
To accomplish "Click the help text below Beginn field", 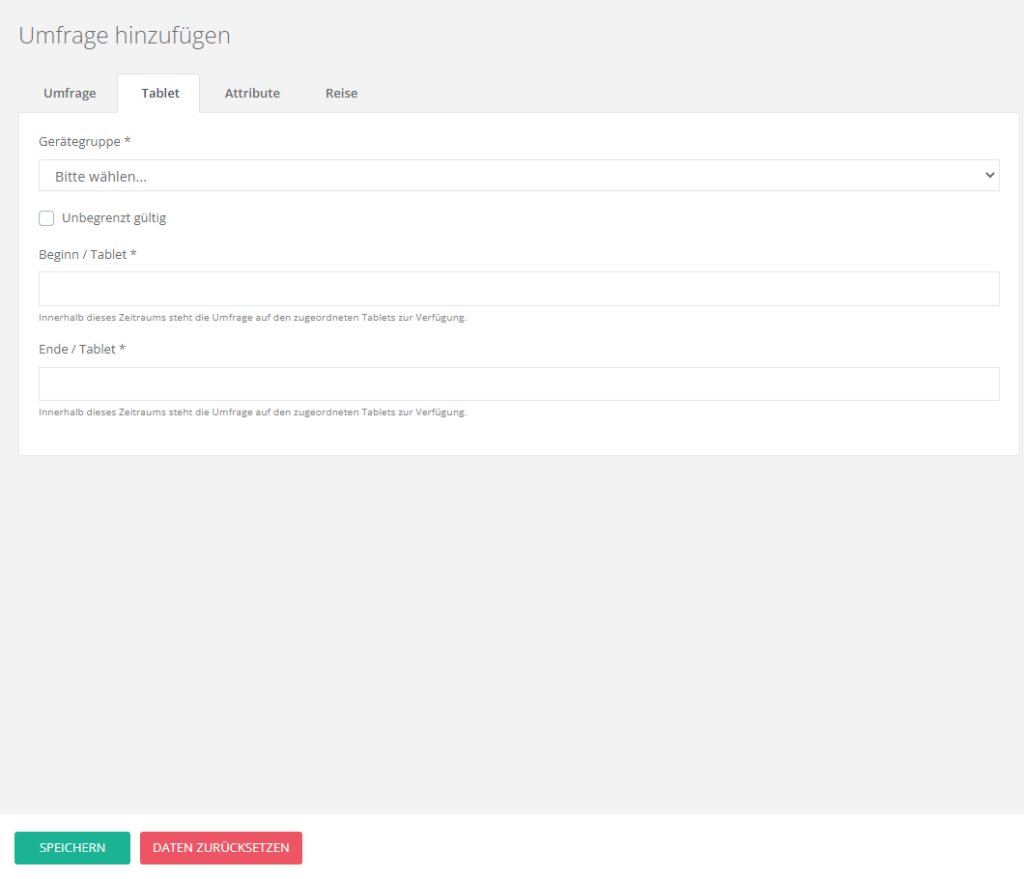I will [253, 318].
